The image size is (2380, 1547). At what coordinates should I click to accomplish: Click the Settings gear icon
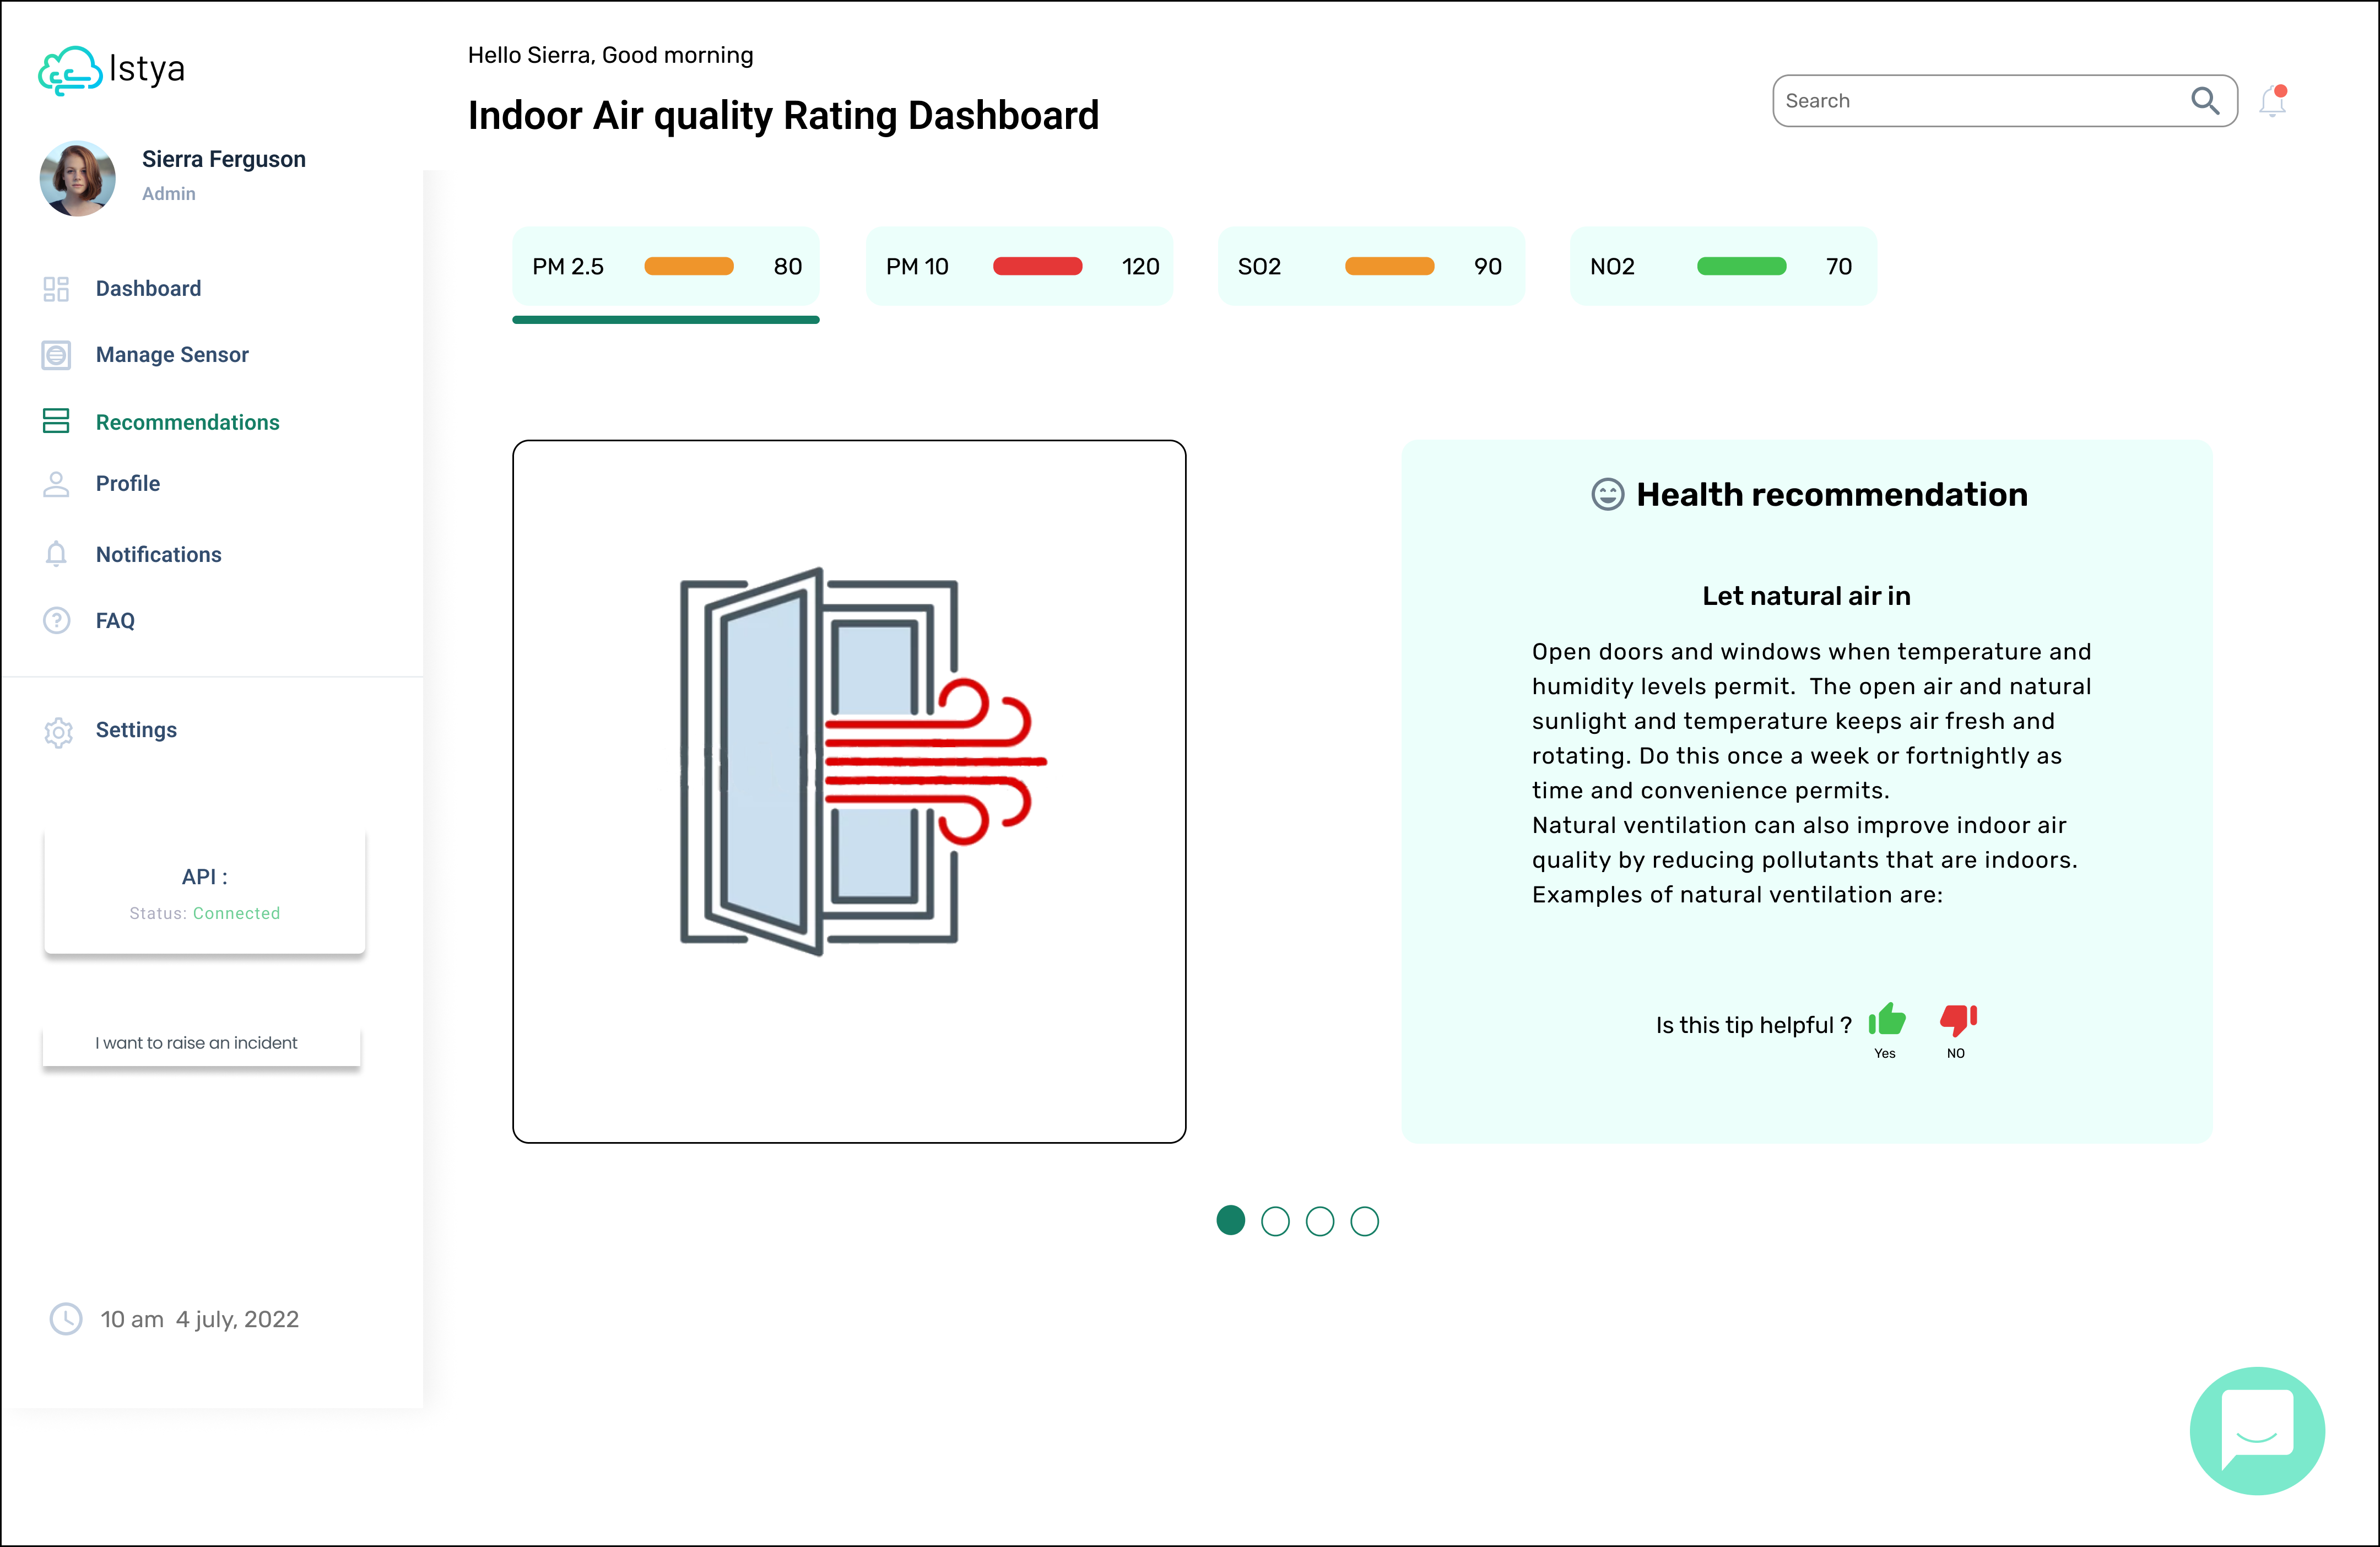[x=58, y=731]
